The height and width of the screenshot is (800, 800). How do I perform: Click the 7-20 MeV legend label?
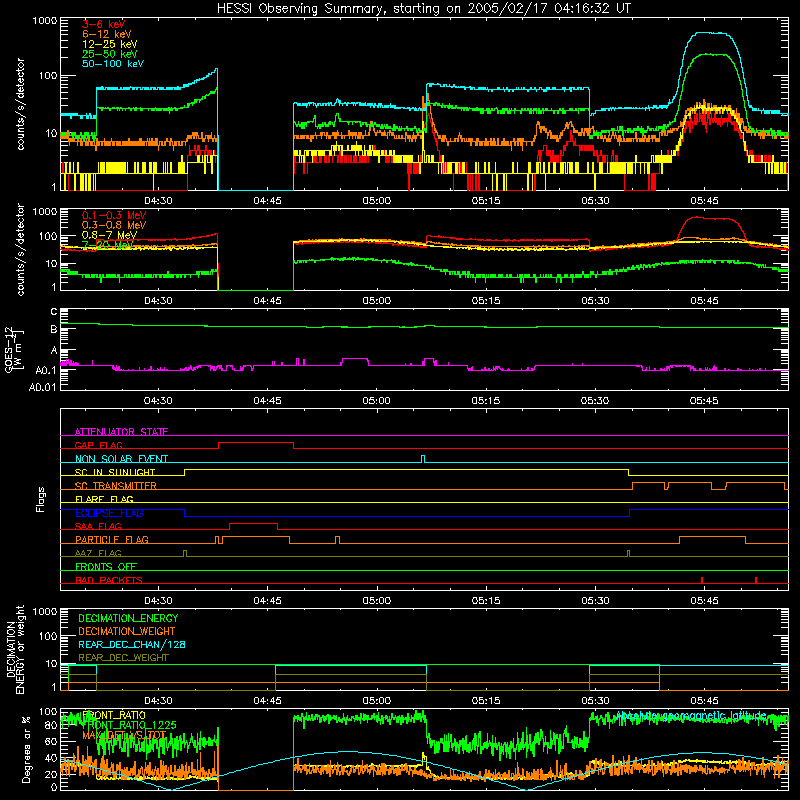(x=107, y=245)
